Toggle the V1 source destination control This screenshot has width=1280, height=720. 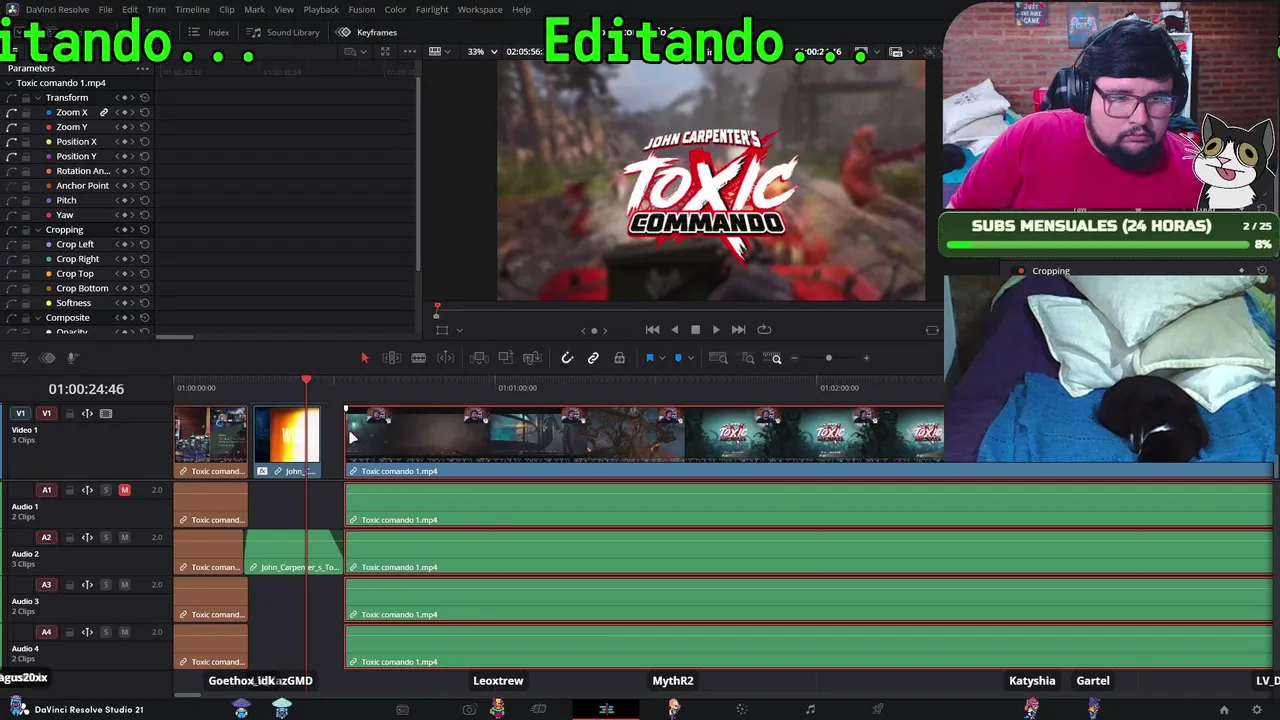coord(20,413)
